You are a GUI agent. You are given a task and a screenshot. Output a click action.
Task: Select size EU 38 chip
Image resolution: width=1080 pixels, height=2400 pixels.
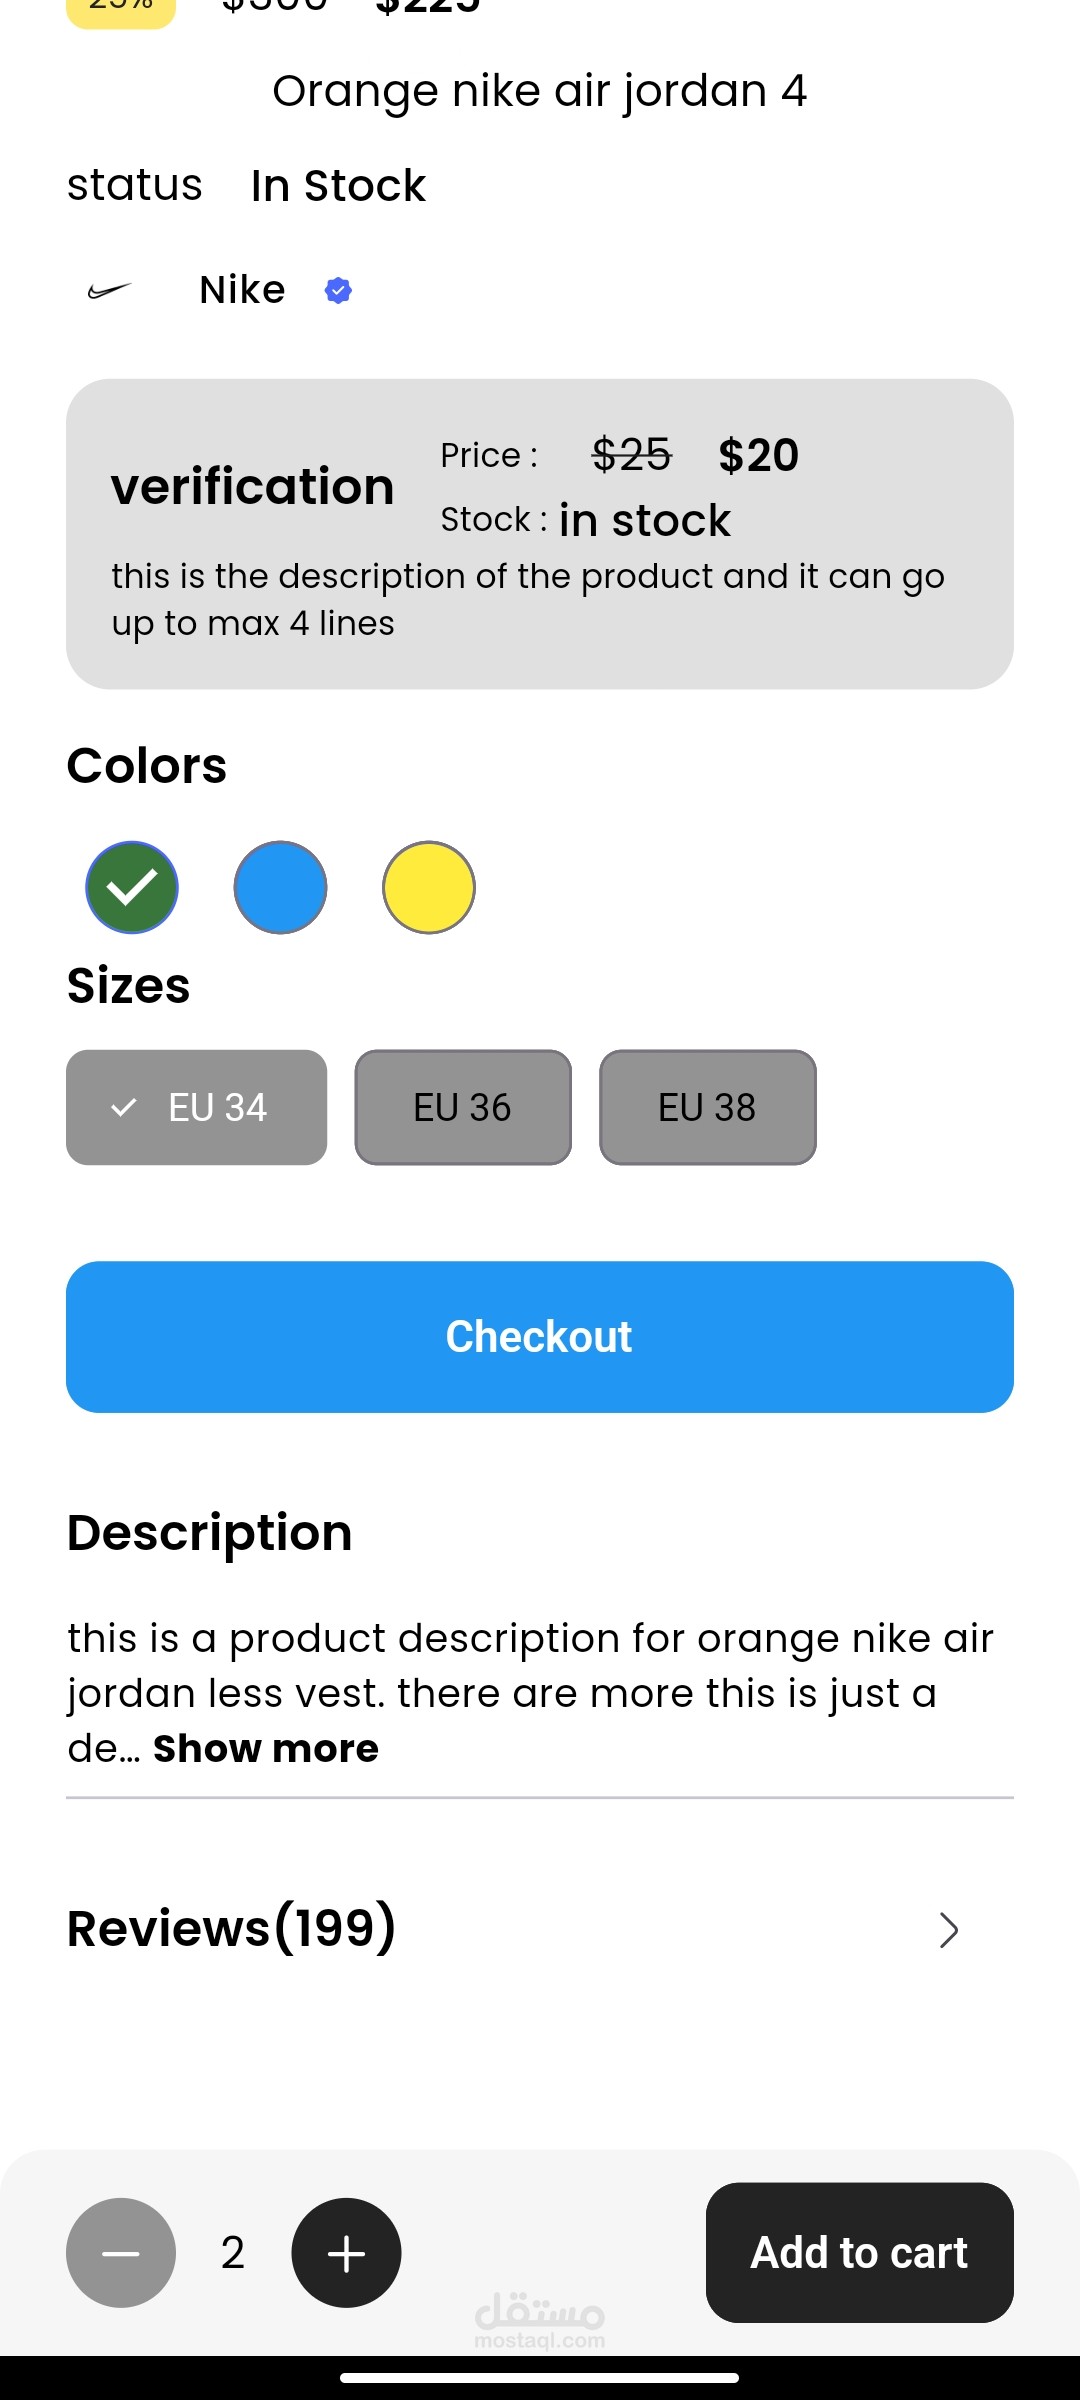click(707, 1107)
